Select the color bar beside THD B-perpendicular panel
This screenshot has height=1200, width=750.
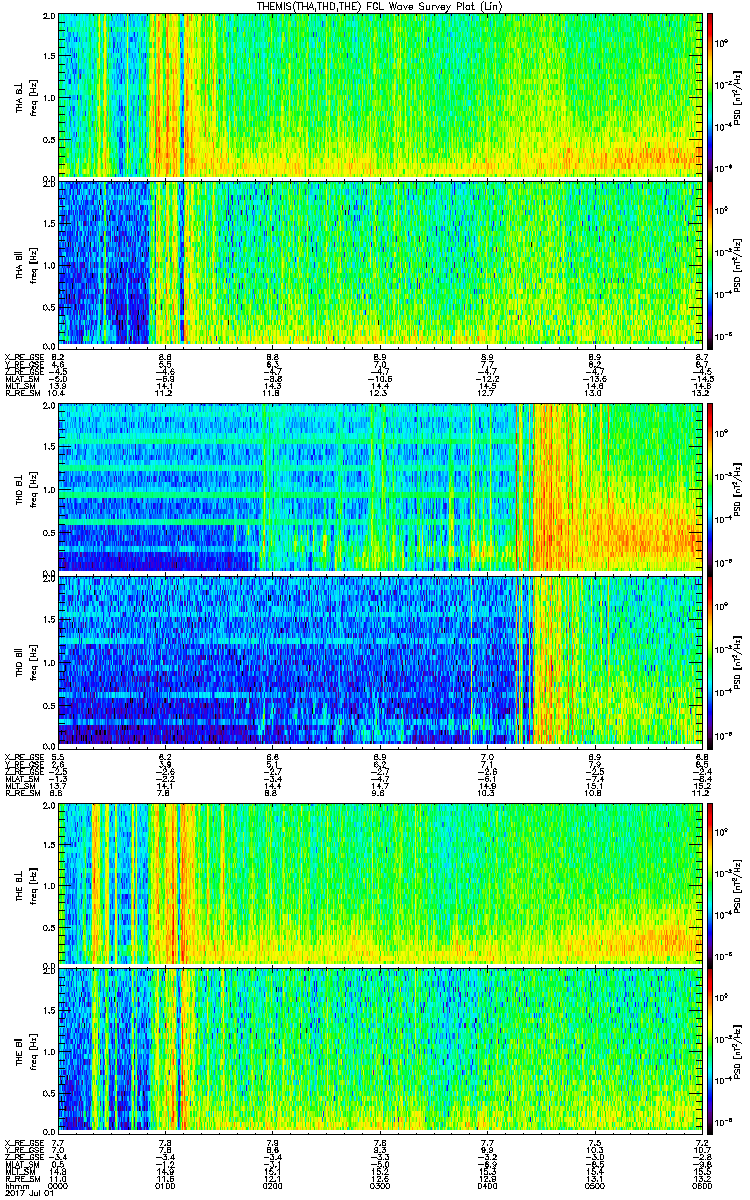pyautogui.click(x=710, y=488)
